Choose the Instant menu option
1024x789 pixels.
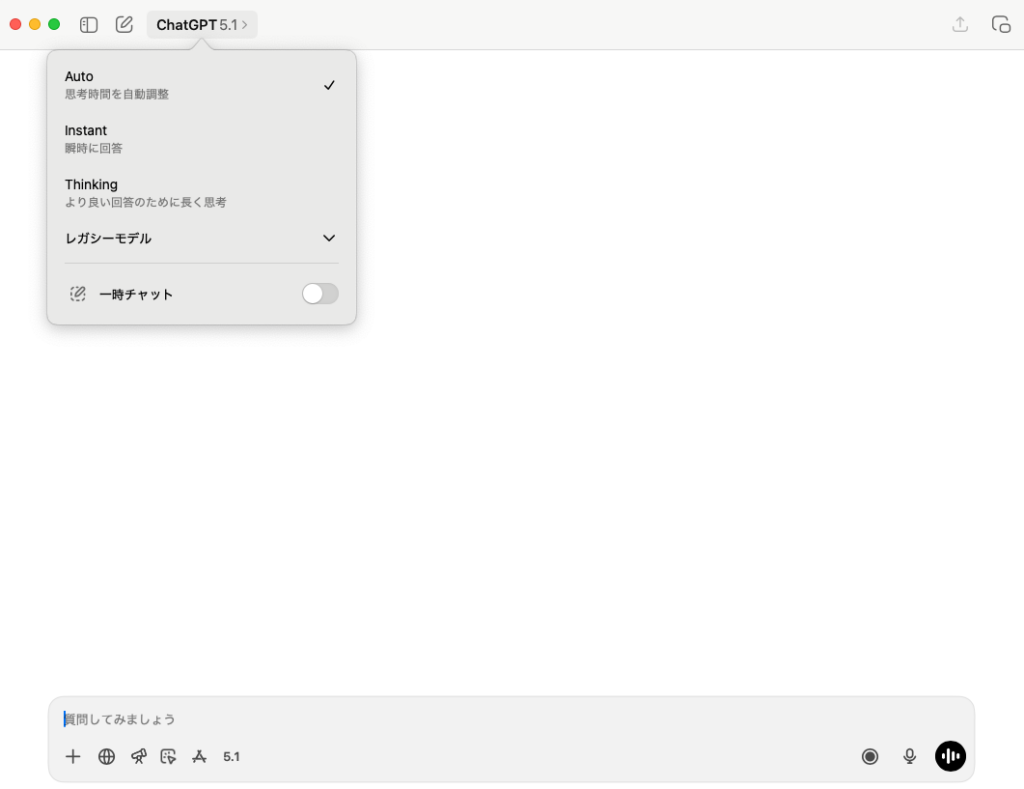coord(201,139)
